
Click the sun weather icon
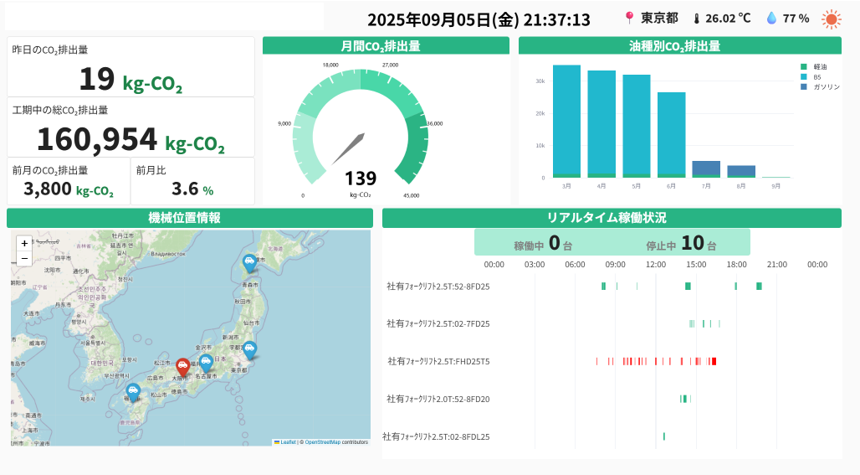pyautogui.click(x=831, y=19)
